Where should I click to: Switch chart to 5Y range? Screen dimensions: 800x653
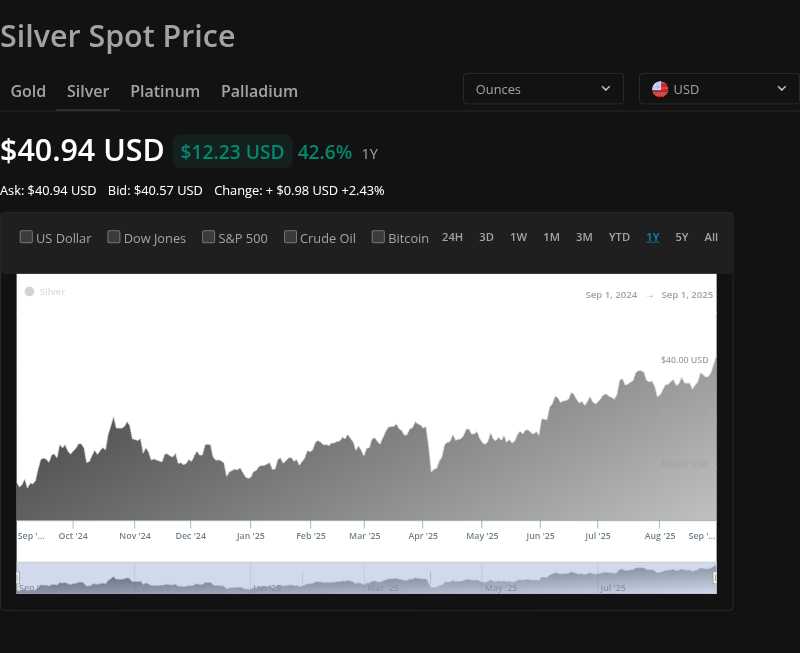coord(682,237)
